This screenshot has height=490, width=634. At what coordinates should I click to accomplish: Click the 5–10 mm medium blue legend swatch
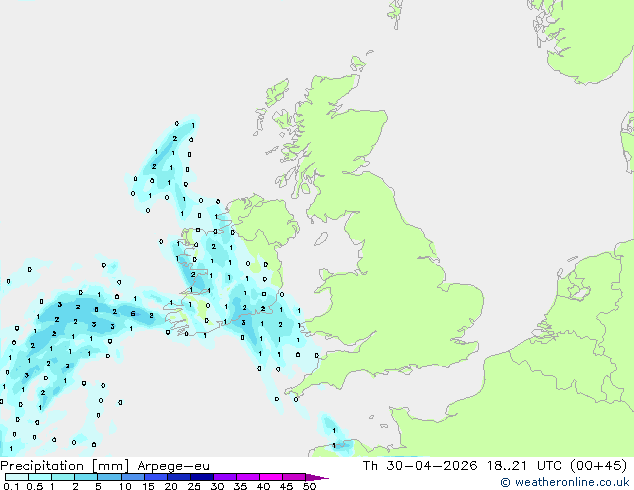pos(109,477)
